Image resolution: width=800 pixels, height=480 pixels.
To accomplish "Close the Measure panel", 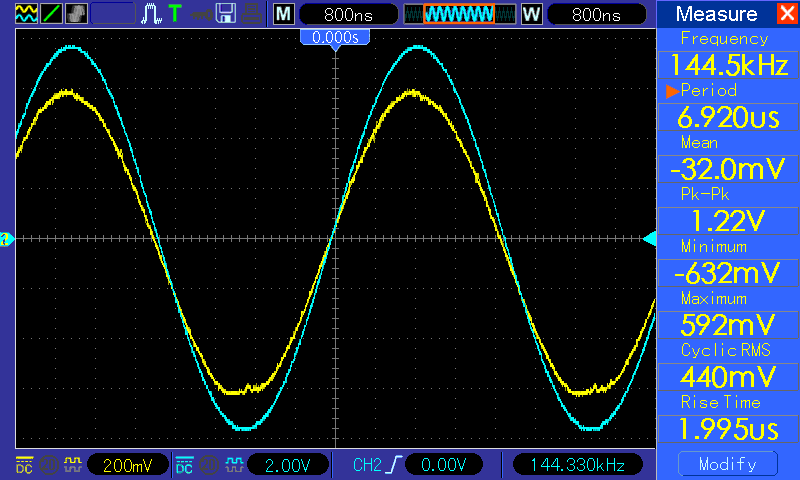I will (787, 13).
